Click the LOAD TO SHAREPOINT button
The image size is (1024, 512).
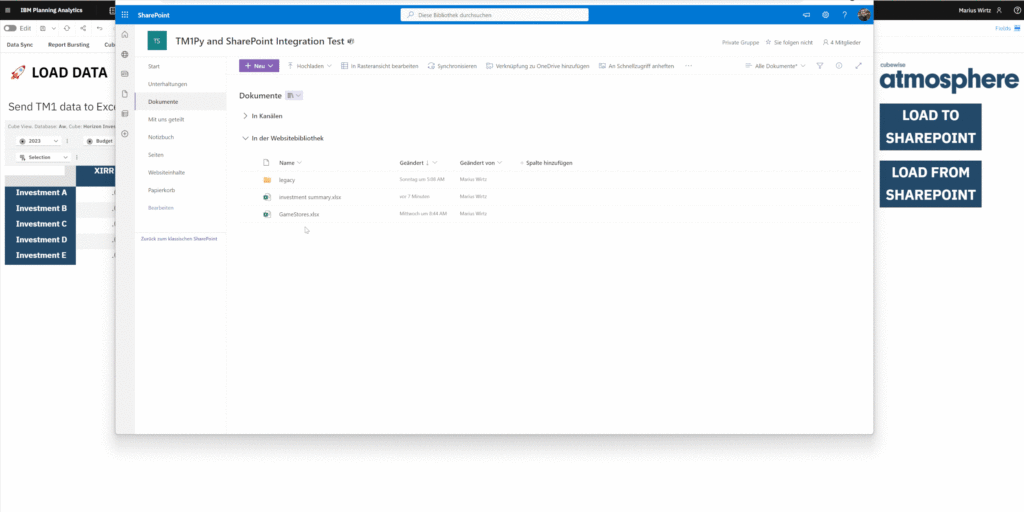coord(930,127)
